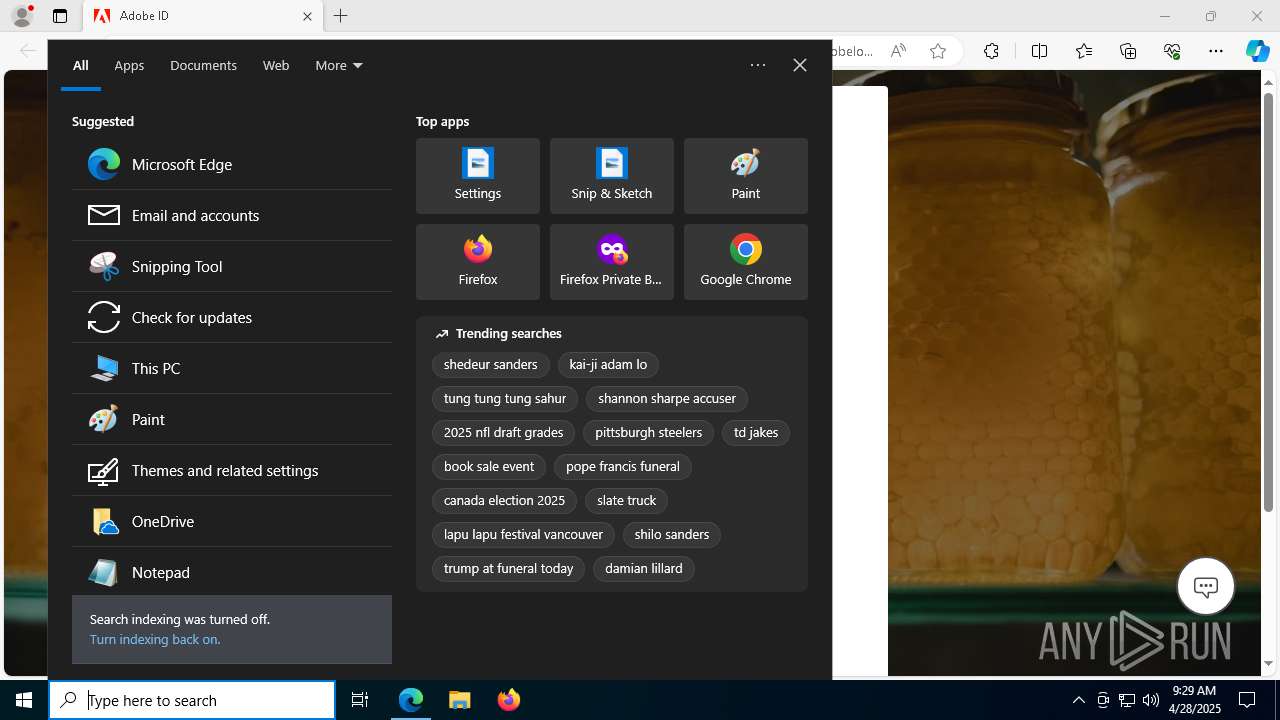
Task: Open Themes and related settings
Action: (232, 470)
